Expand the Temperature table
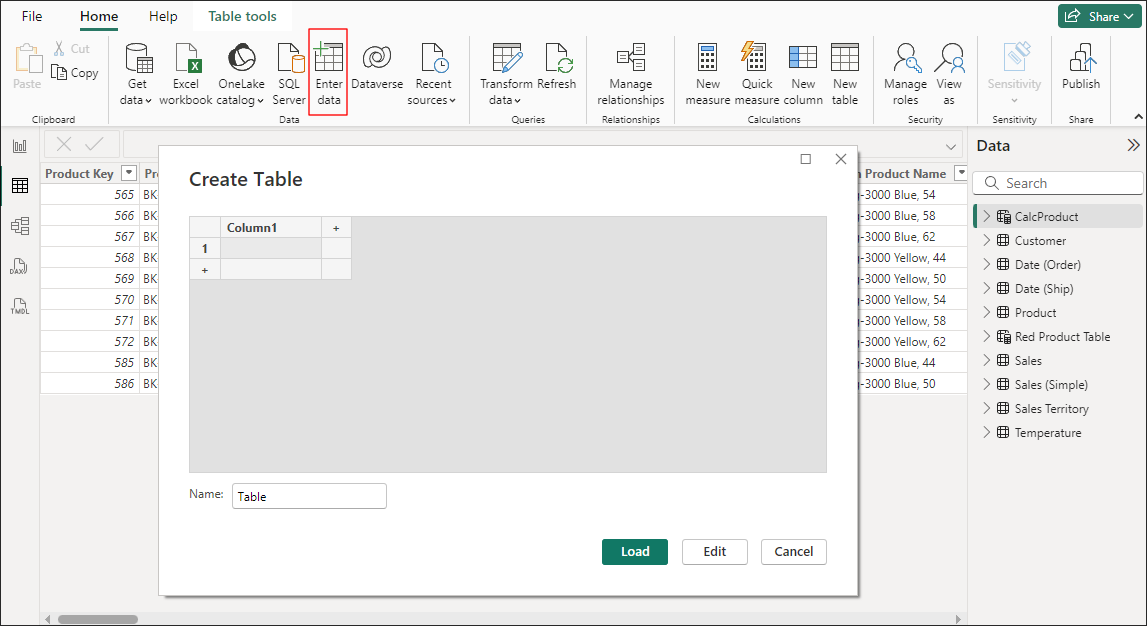This screenshot has width=1147, height=626. (x=986, y=432)
